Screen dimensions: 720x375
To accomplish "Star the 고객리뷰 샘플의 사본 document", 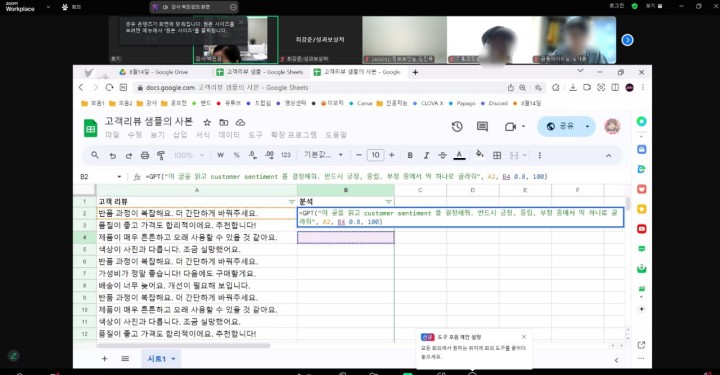I will [x=207, y=123].
